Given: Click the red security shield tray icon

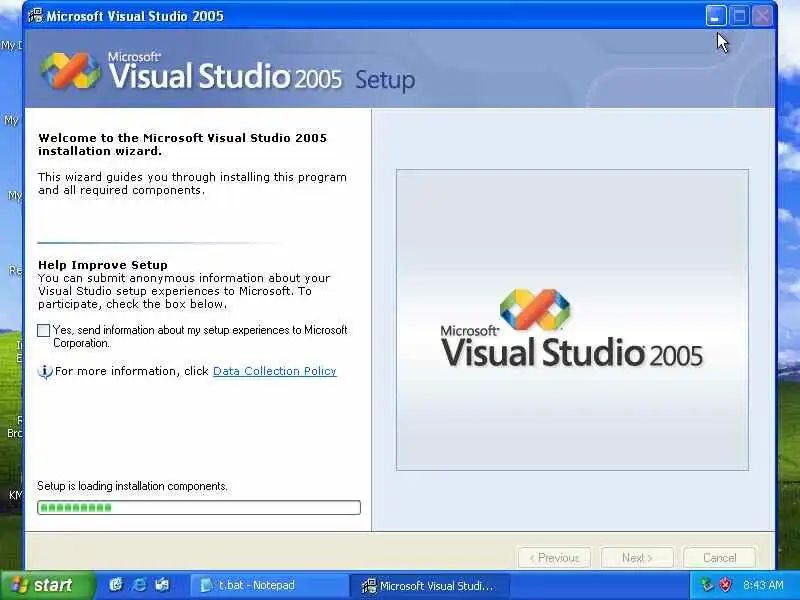Looking at the screenshot, I should (x=725, y=585).
